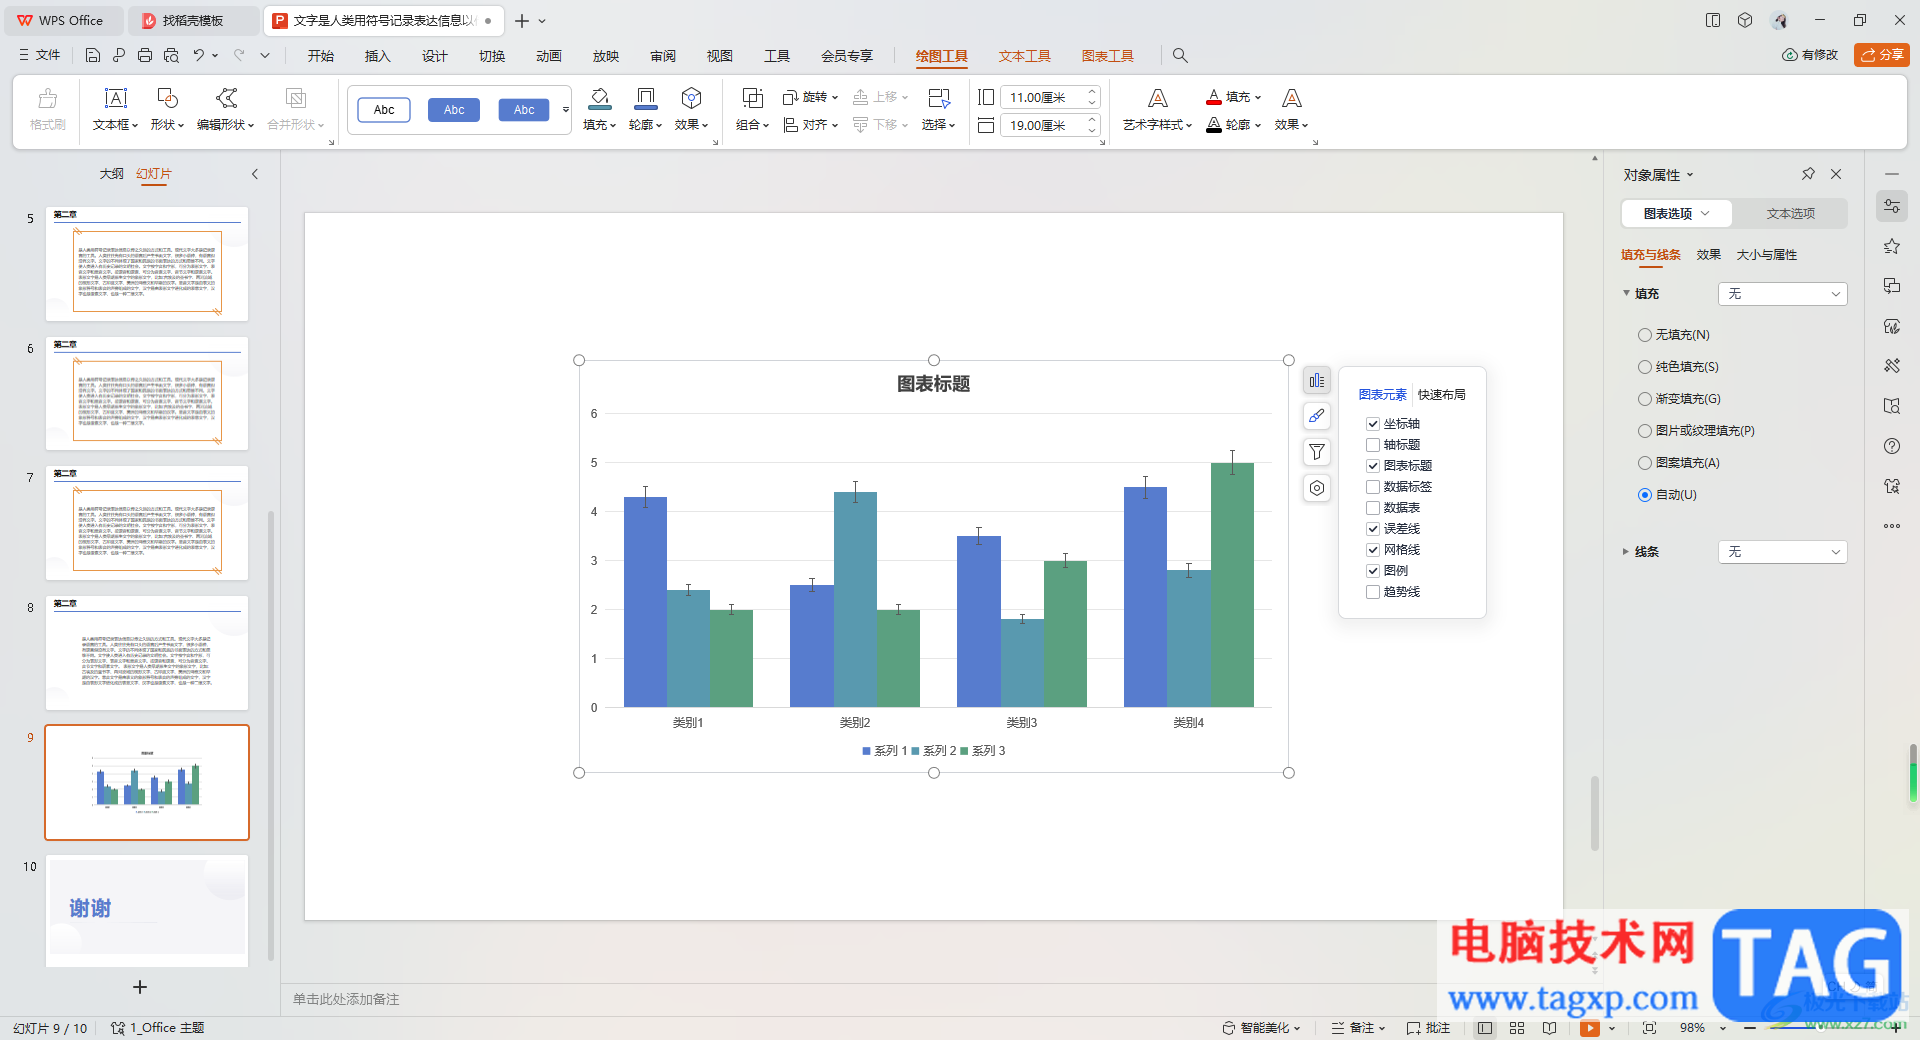The image size is (1920, 1040).
Task: Click the help question mark in sidebar
Action: 1891,446
